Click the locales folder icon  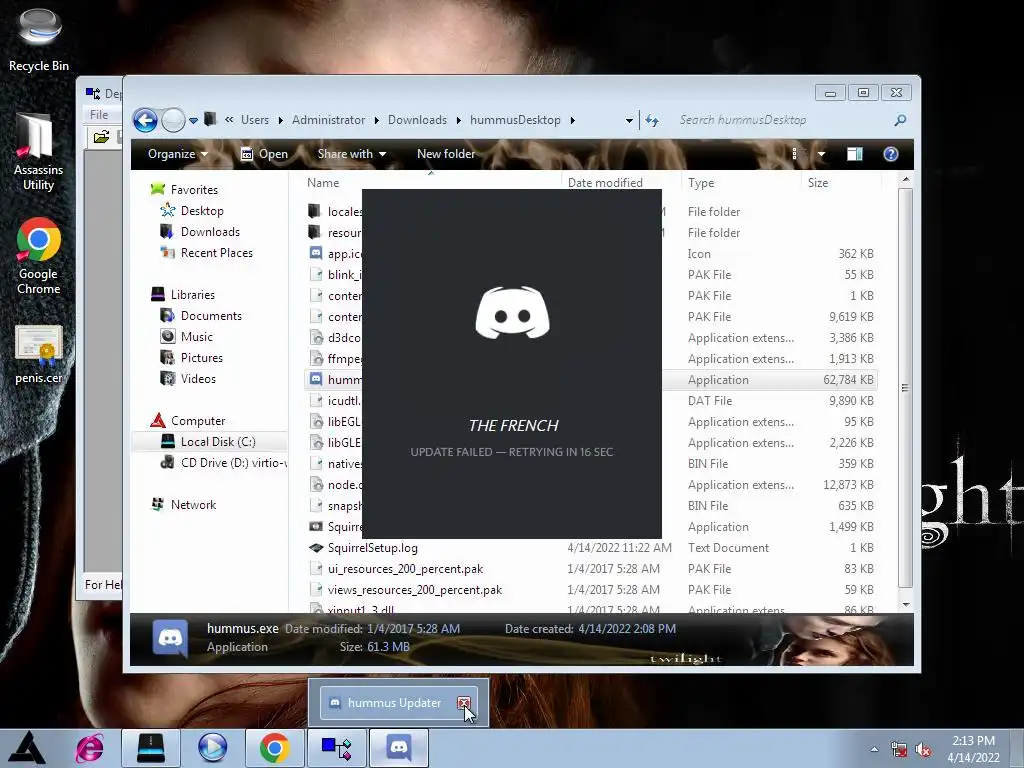pyautogui.click(x=315, y=211)
